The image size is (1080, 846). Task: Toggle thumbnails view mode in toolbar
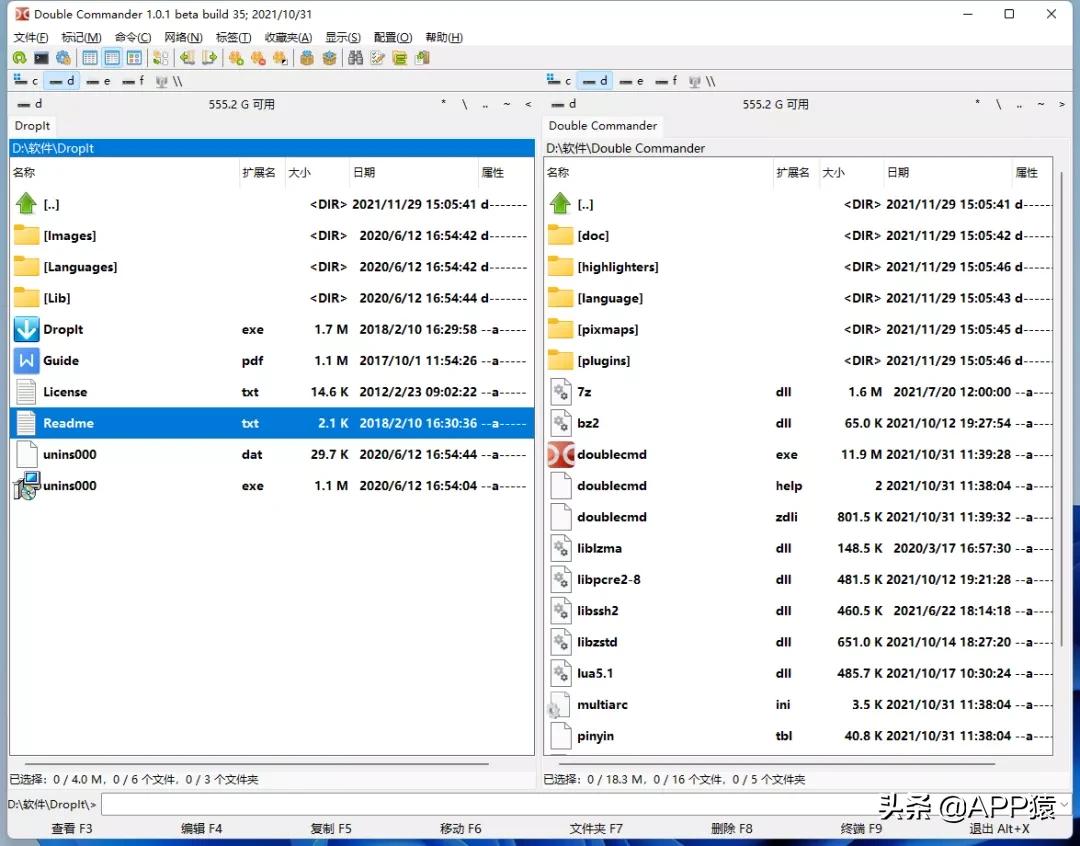click(133, 58)
